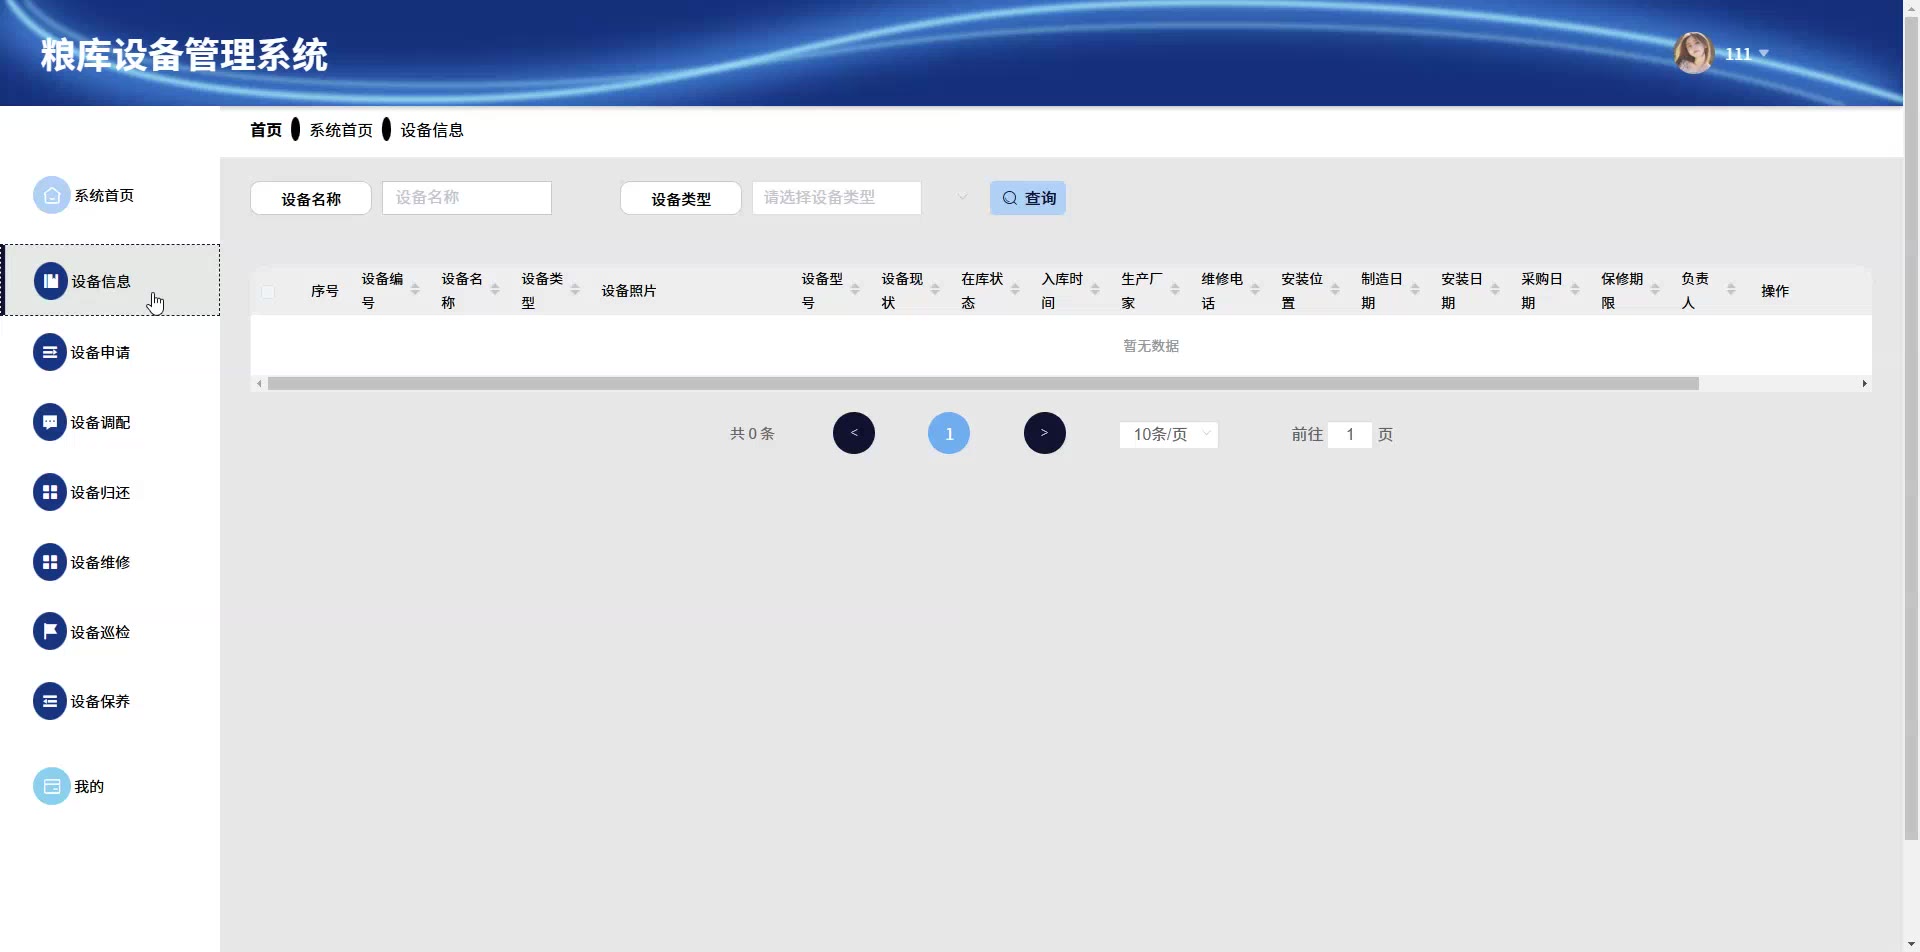Click the 粮库设备管理系统 title

184,55
